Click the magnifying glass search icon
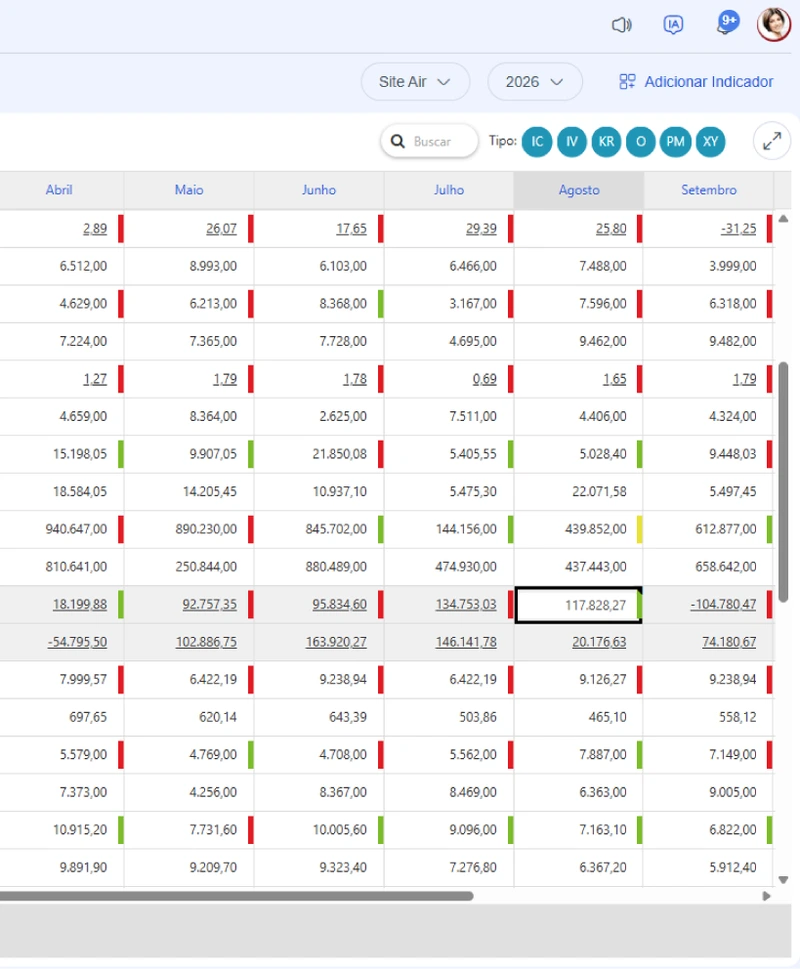800x969 pixels. pos(398,142)
